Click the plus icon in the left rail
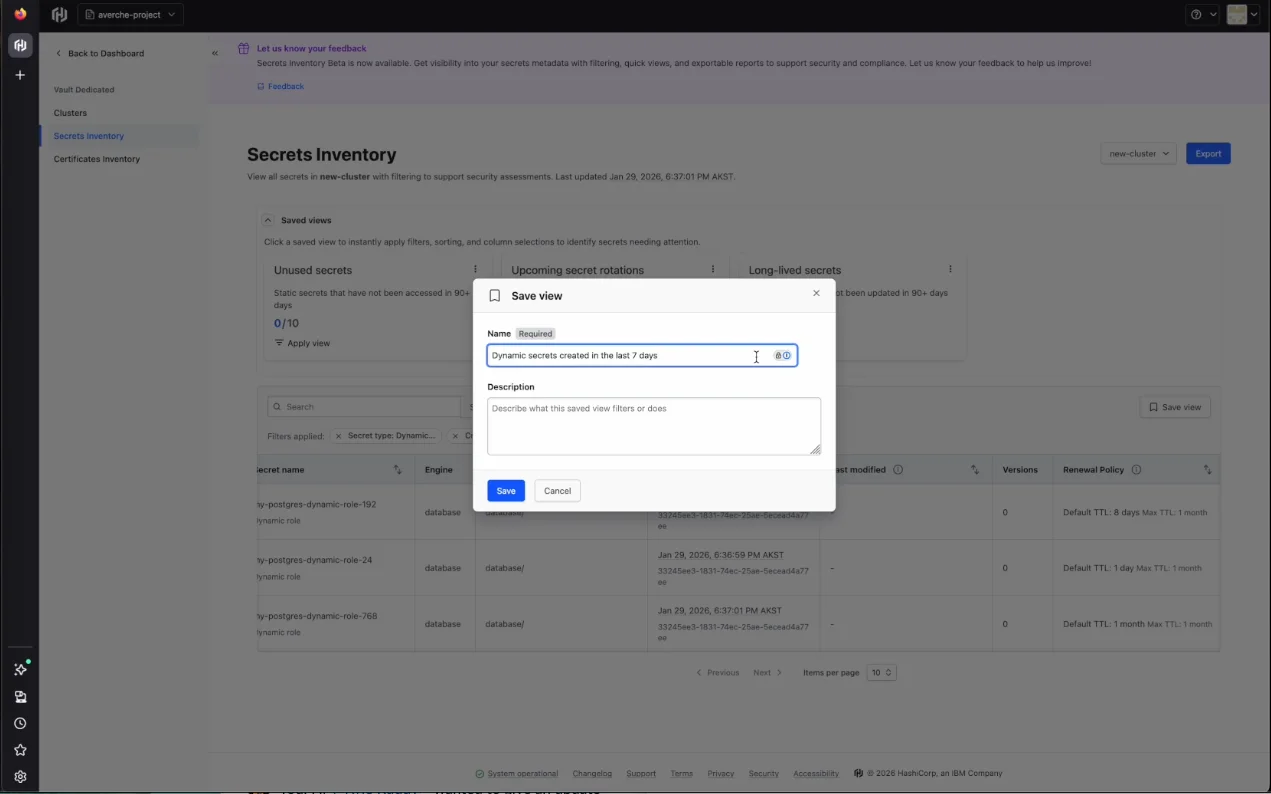Viewport: 1271px width, 794px height. tap(20, 75)
